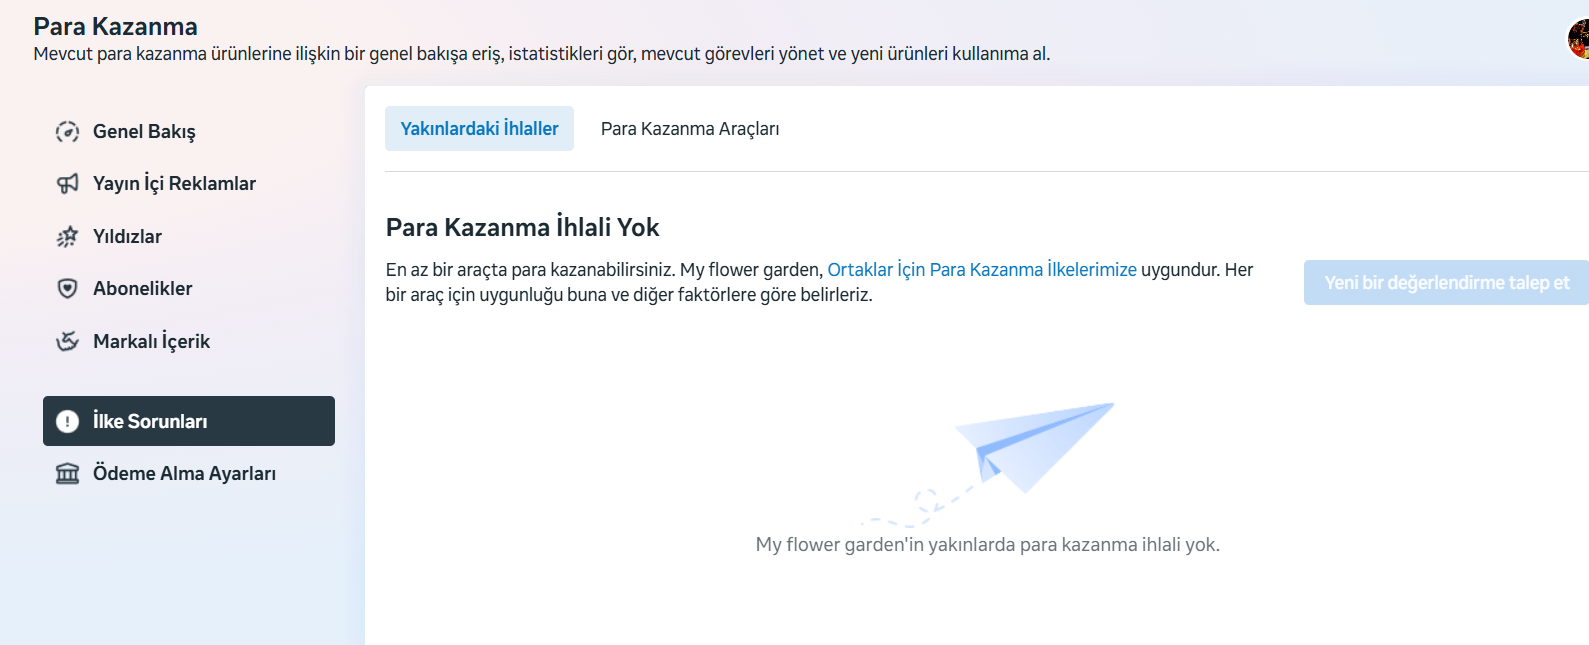
Task: Switch to the Yakınlardaki İhlaller tab
Action: click(479, 128)
